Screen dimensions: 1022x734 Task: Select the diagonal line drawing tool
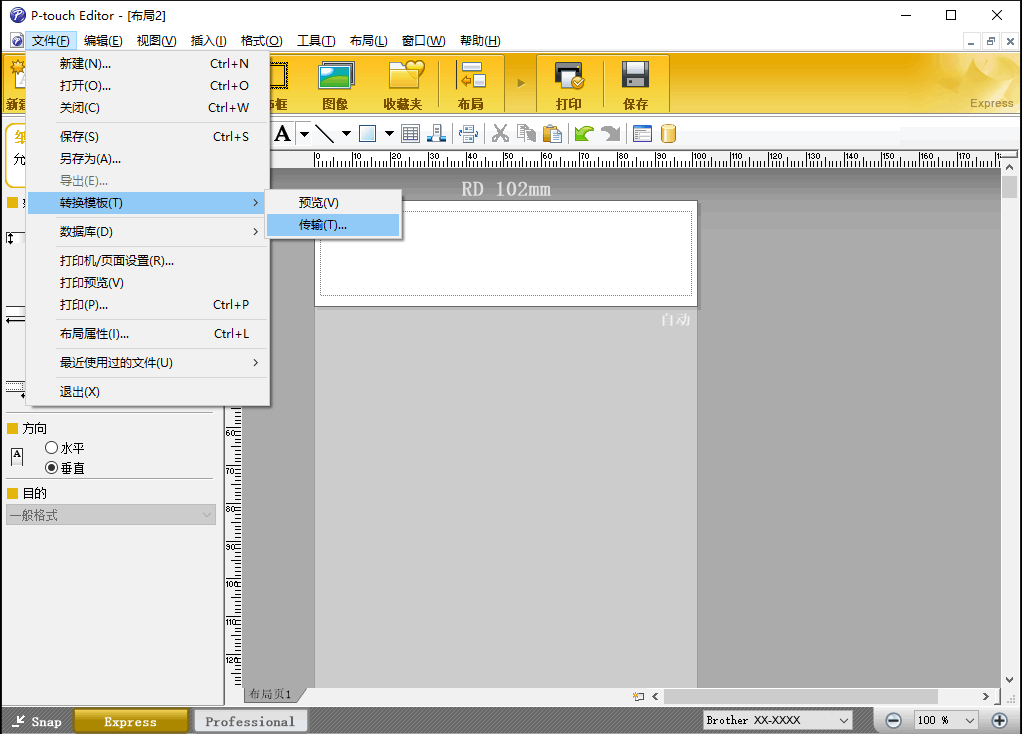coord(325,134)
